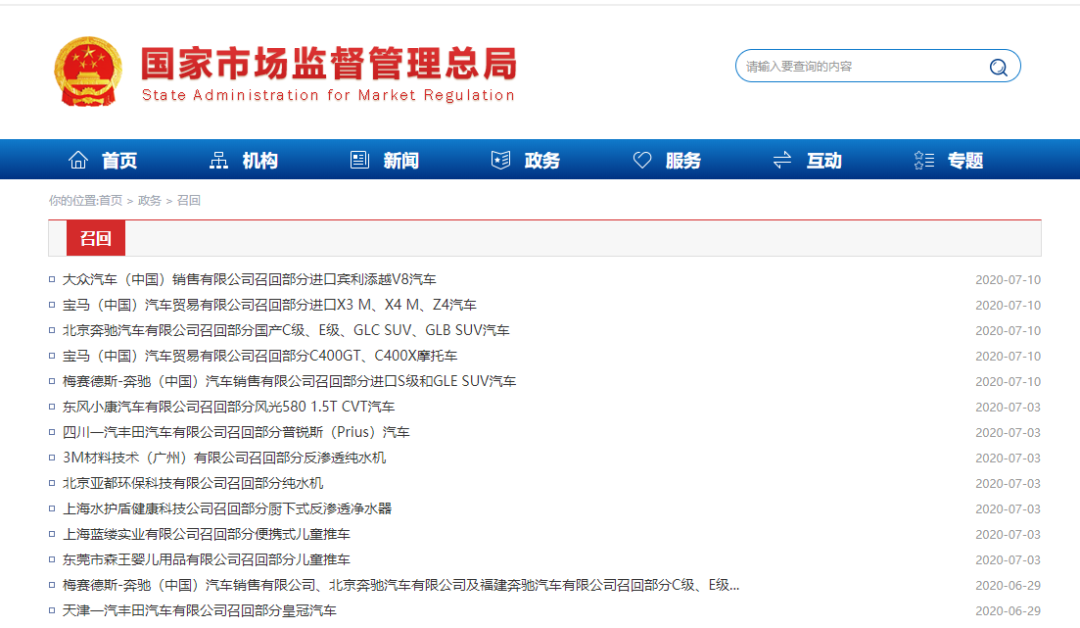Click the badge icon beside 政务
Screen dimensions: 1080x628
[501, 160]
